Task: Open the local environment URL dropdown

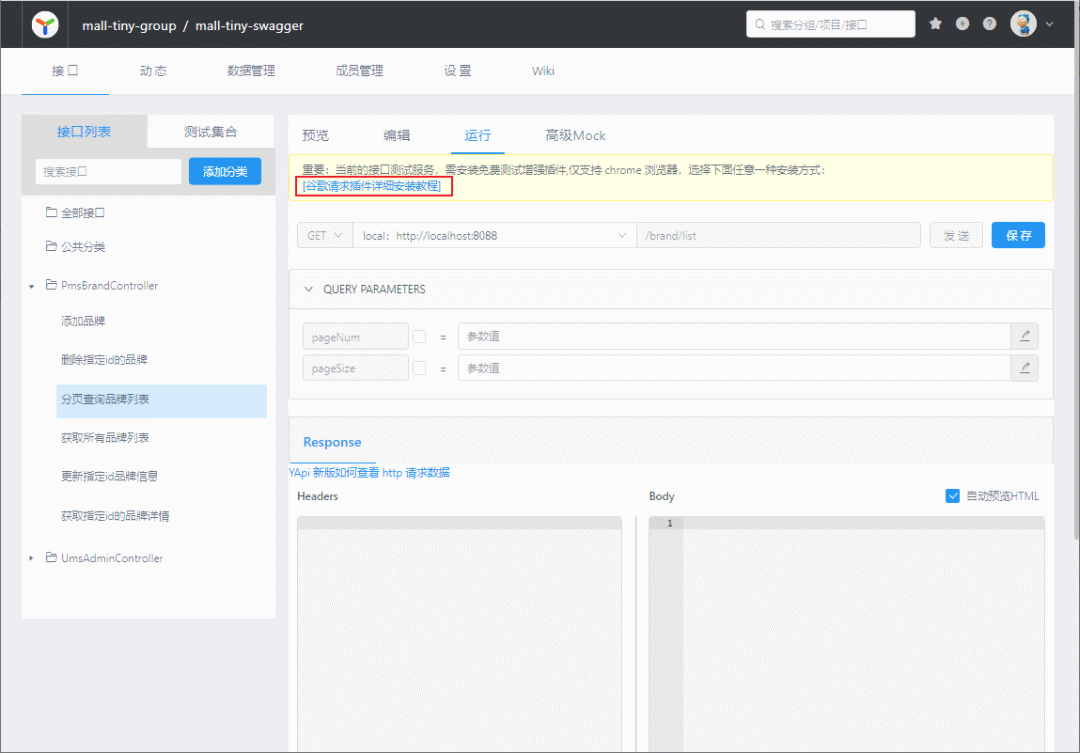Action: pos(495,236)
